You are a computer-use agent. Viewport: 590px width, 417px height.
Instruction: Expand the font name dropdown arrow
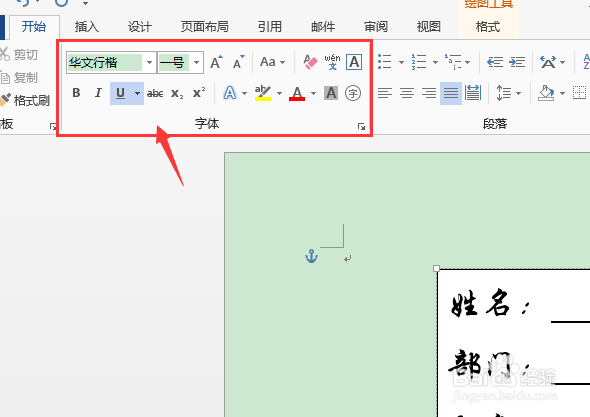[x=149, y=62]
